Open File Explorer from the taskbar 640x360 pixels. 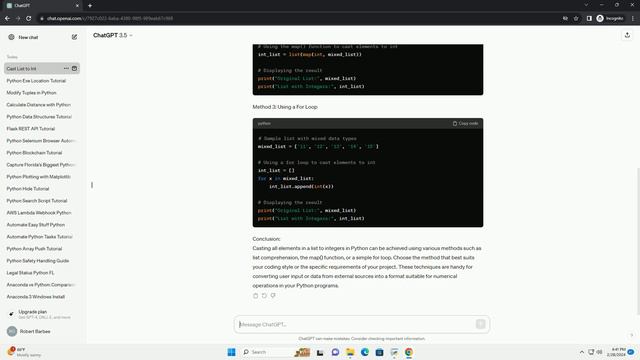click(x=350, y=352)
